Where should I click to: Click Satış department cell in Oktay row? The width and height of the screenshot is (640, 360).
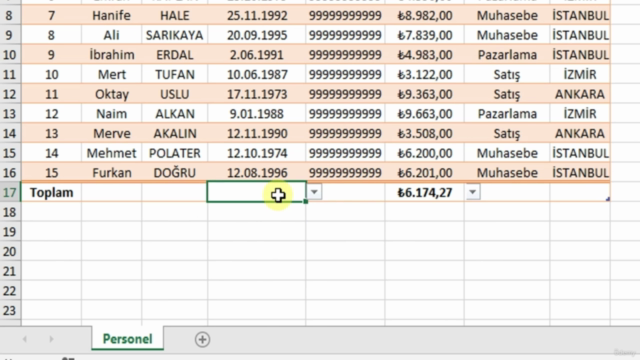(x=507, y=94)
